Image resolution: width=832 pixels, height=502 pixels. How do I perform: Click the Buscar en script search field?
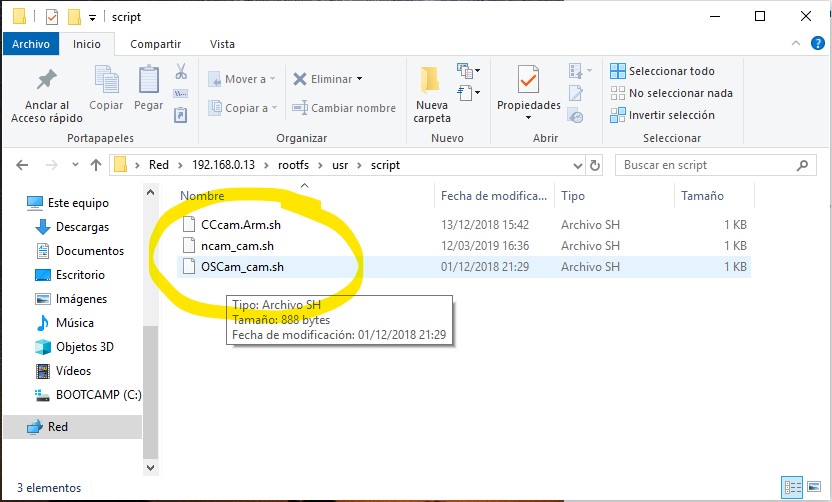point(715,165)
